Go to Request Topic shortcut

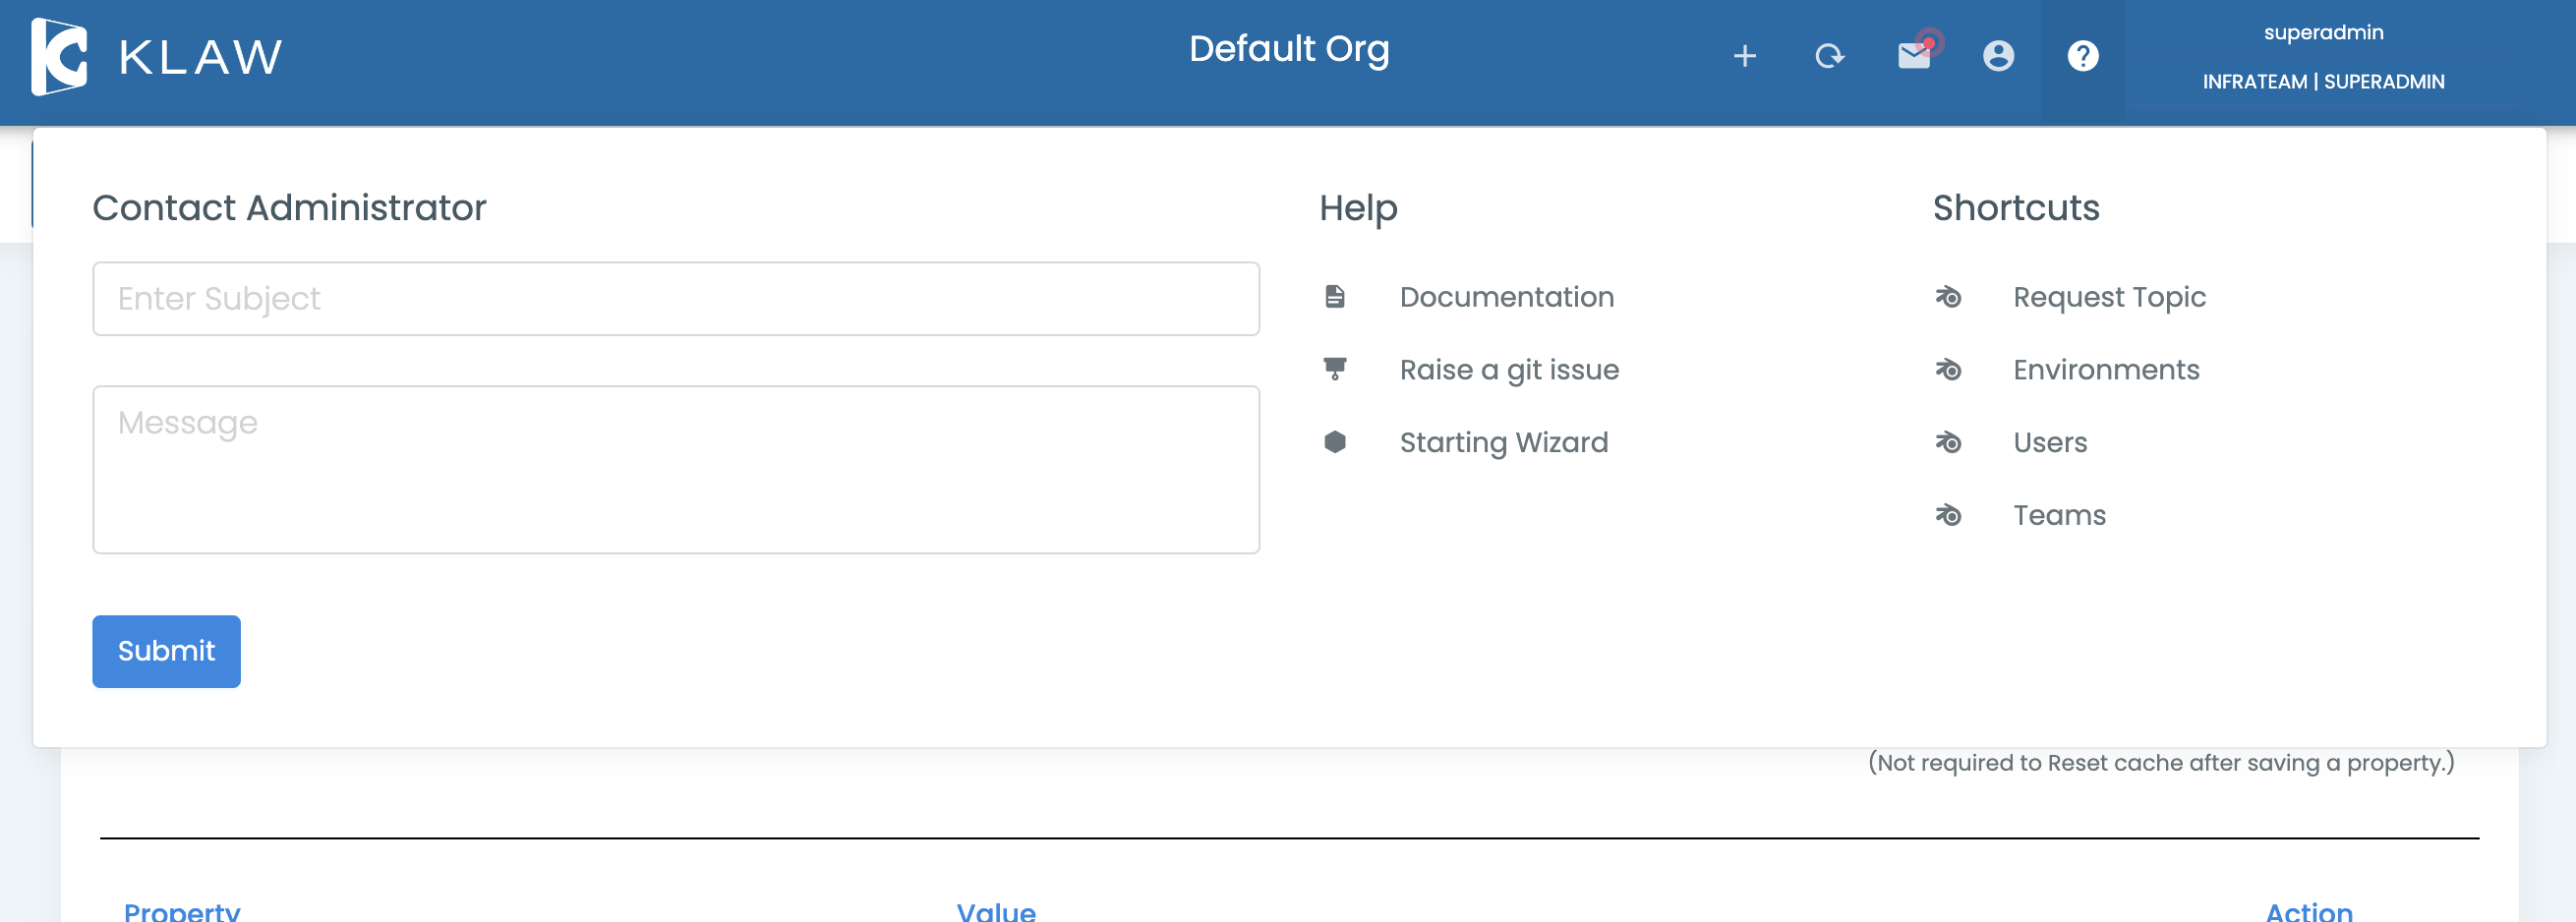2109,297
